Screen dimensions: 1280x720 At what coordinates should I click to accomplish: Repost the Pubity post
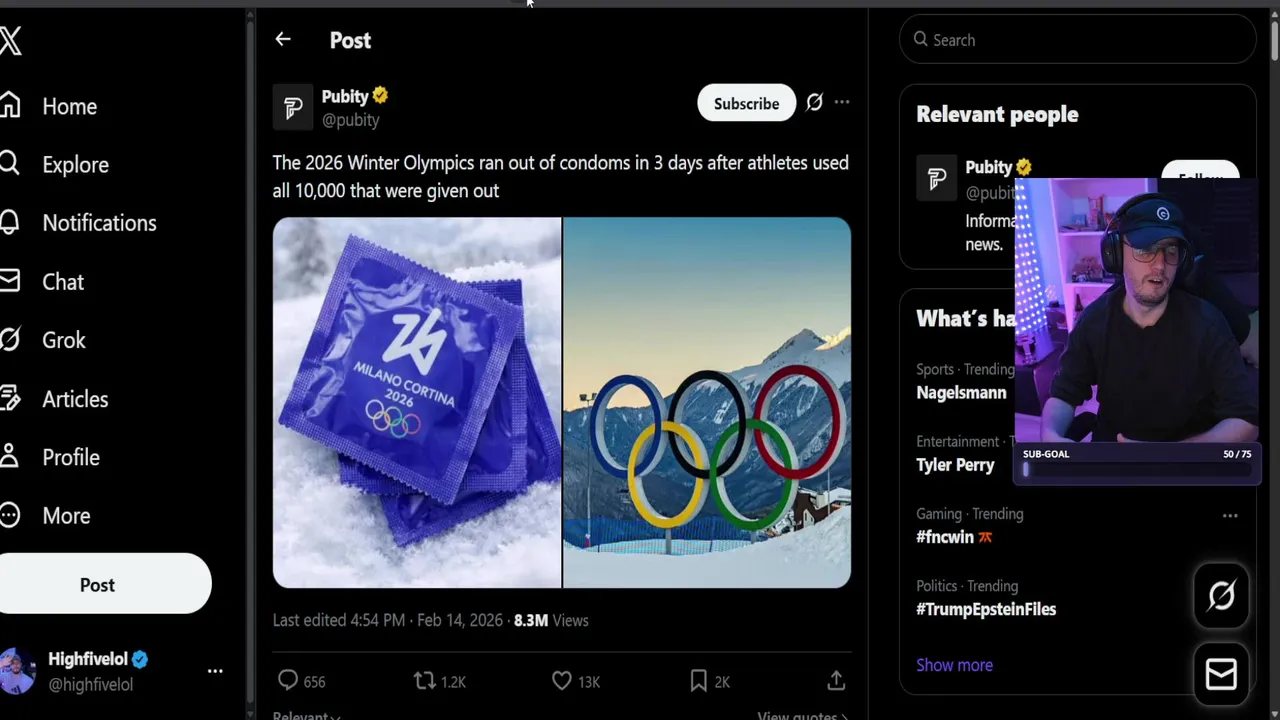click(x=425, y=681)
